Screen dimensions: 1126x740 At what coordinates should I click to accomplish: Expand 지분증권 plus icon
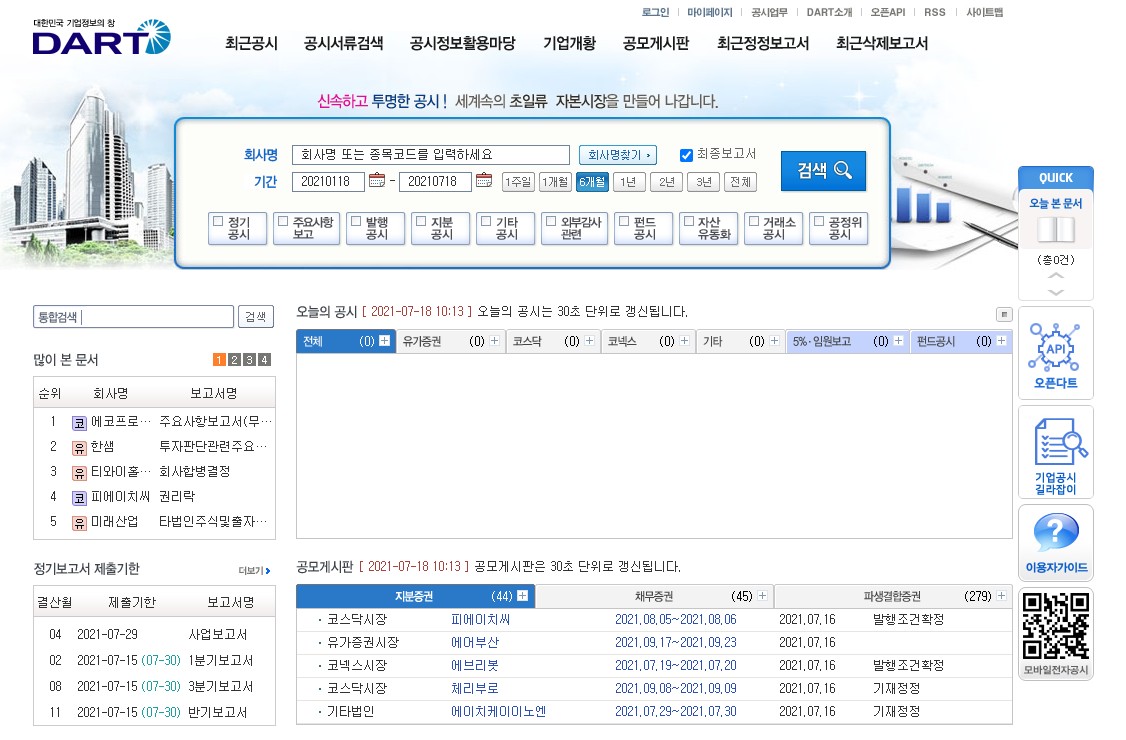point(522,596)
